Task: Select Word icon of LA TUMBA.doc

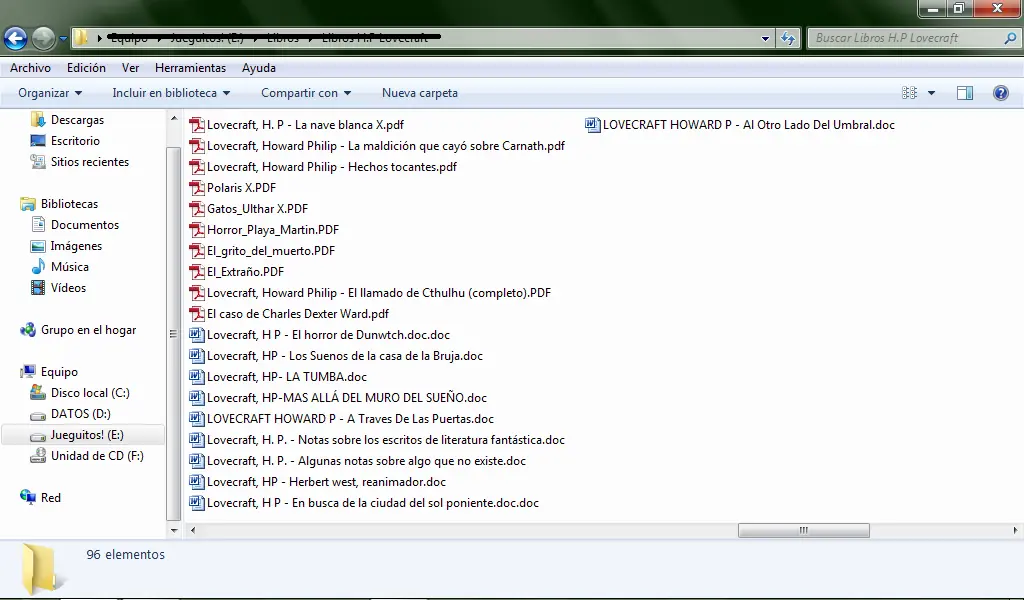Action: (x=197, y=377)
